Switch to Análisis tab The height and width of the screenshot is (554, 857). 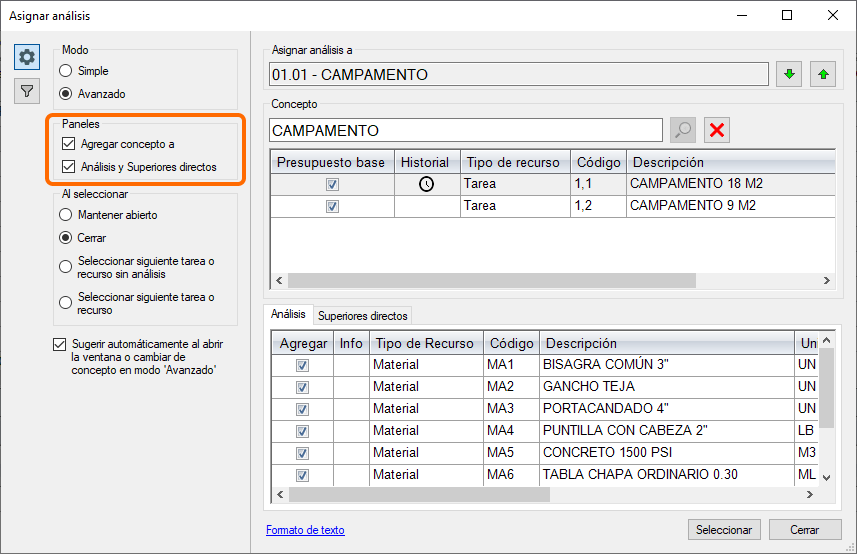pyautogui.click(x=288, y=314)
